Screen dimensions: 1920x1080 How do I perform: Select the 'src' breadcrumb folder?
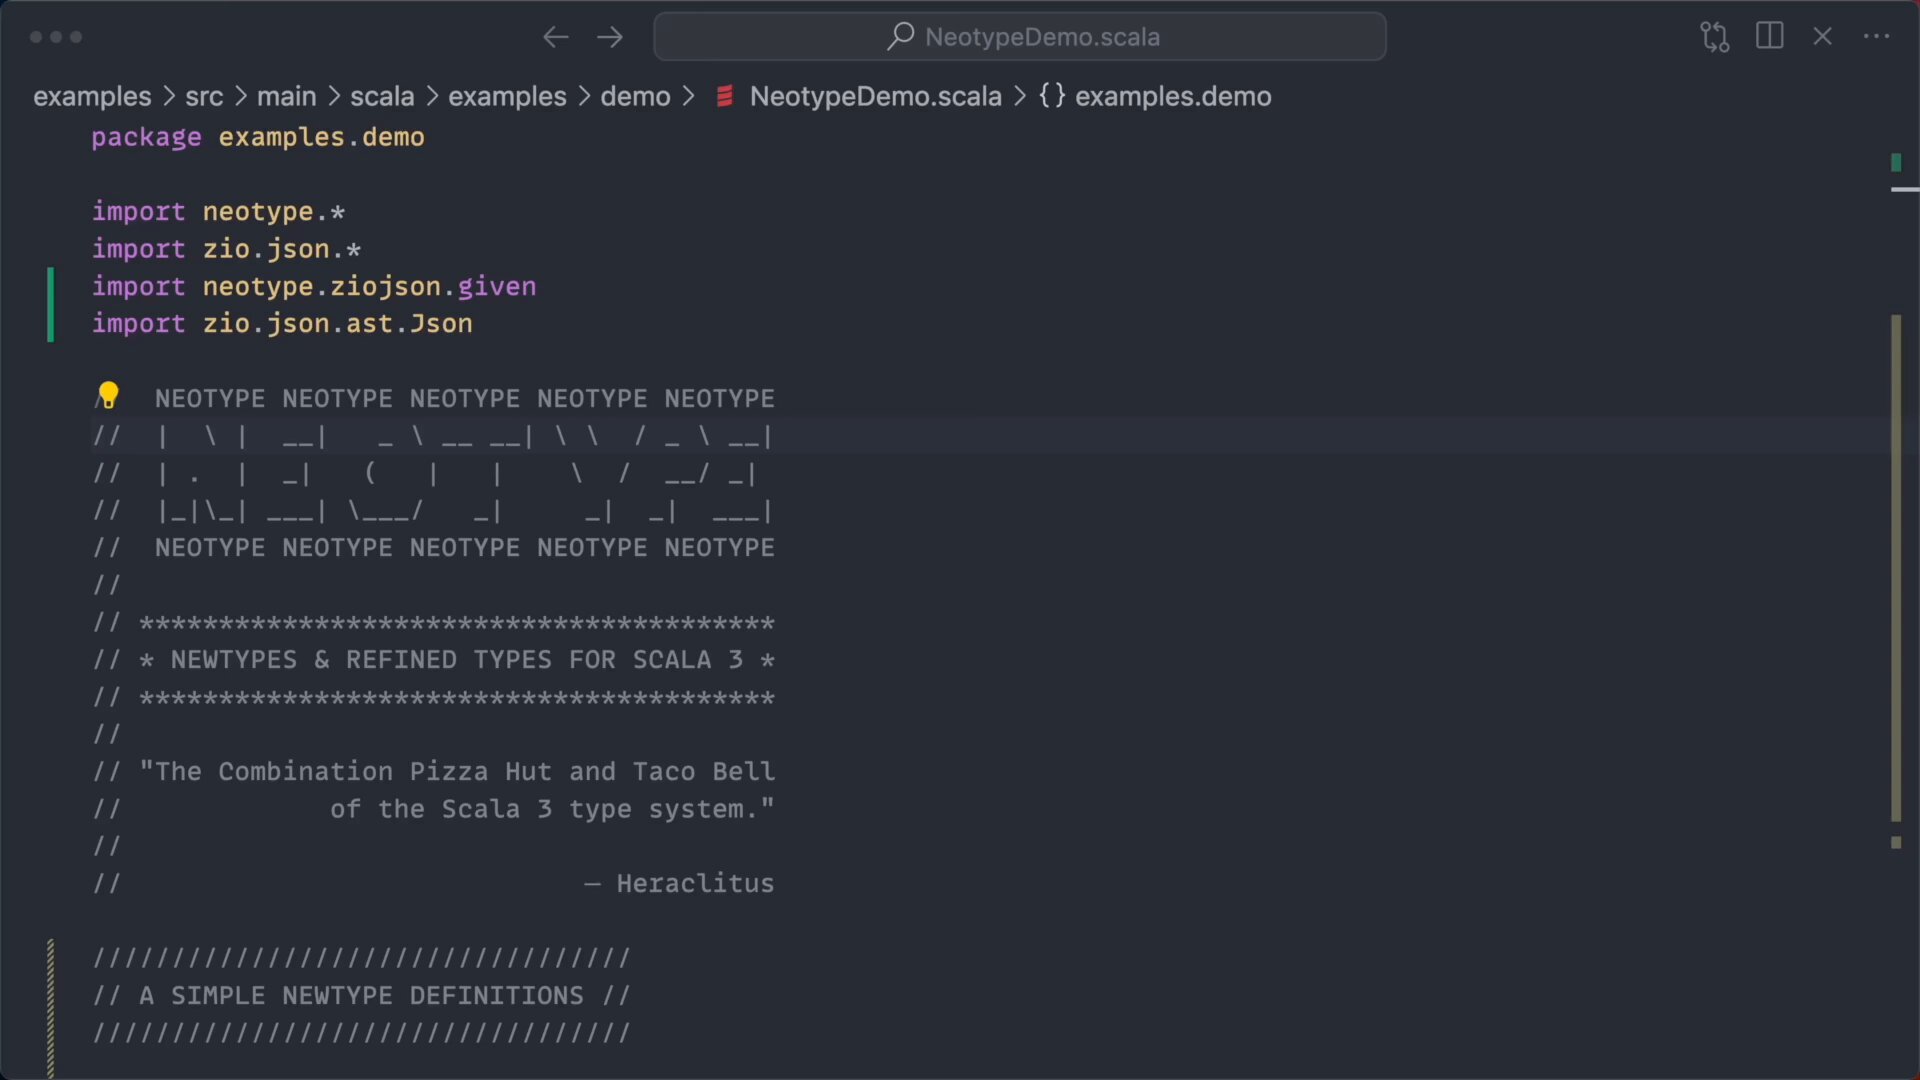point(204,96)
